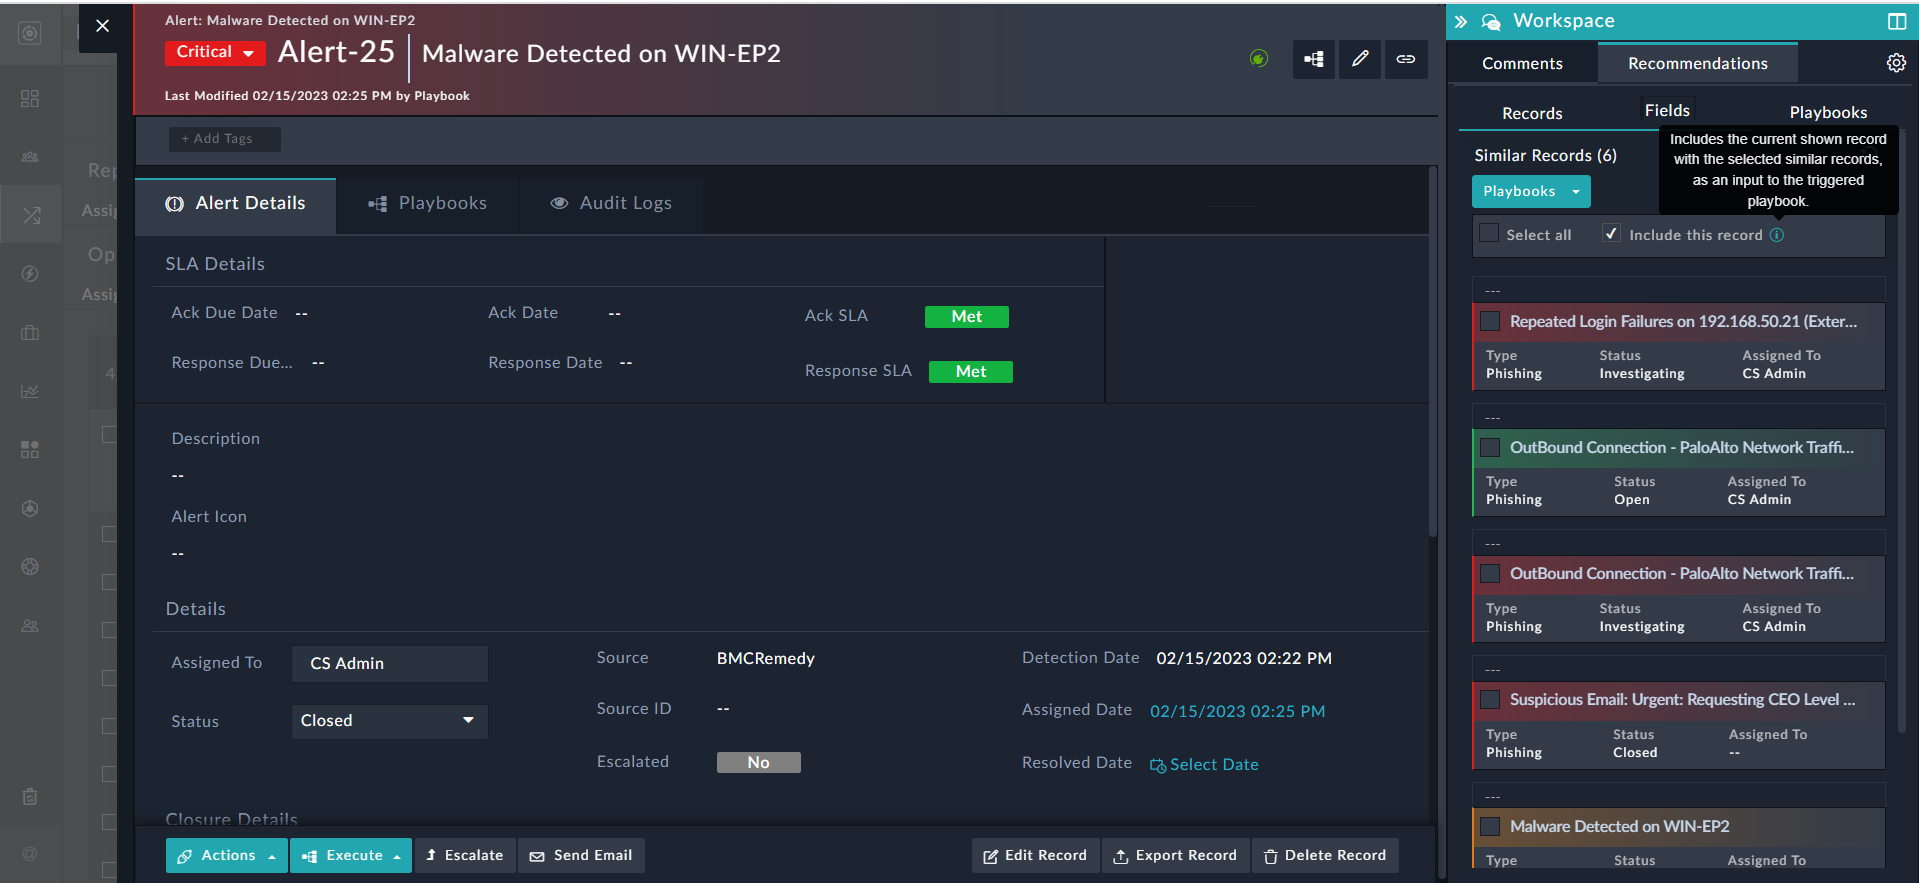This screenshot has width=1919, height=883.
Task: Click the Export Record upload icon
Action: coord(1121,857)
